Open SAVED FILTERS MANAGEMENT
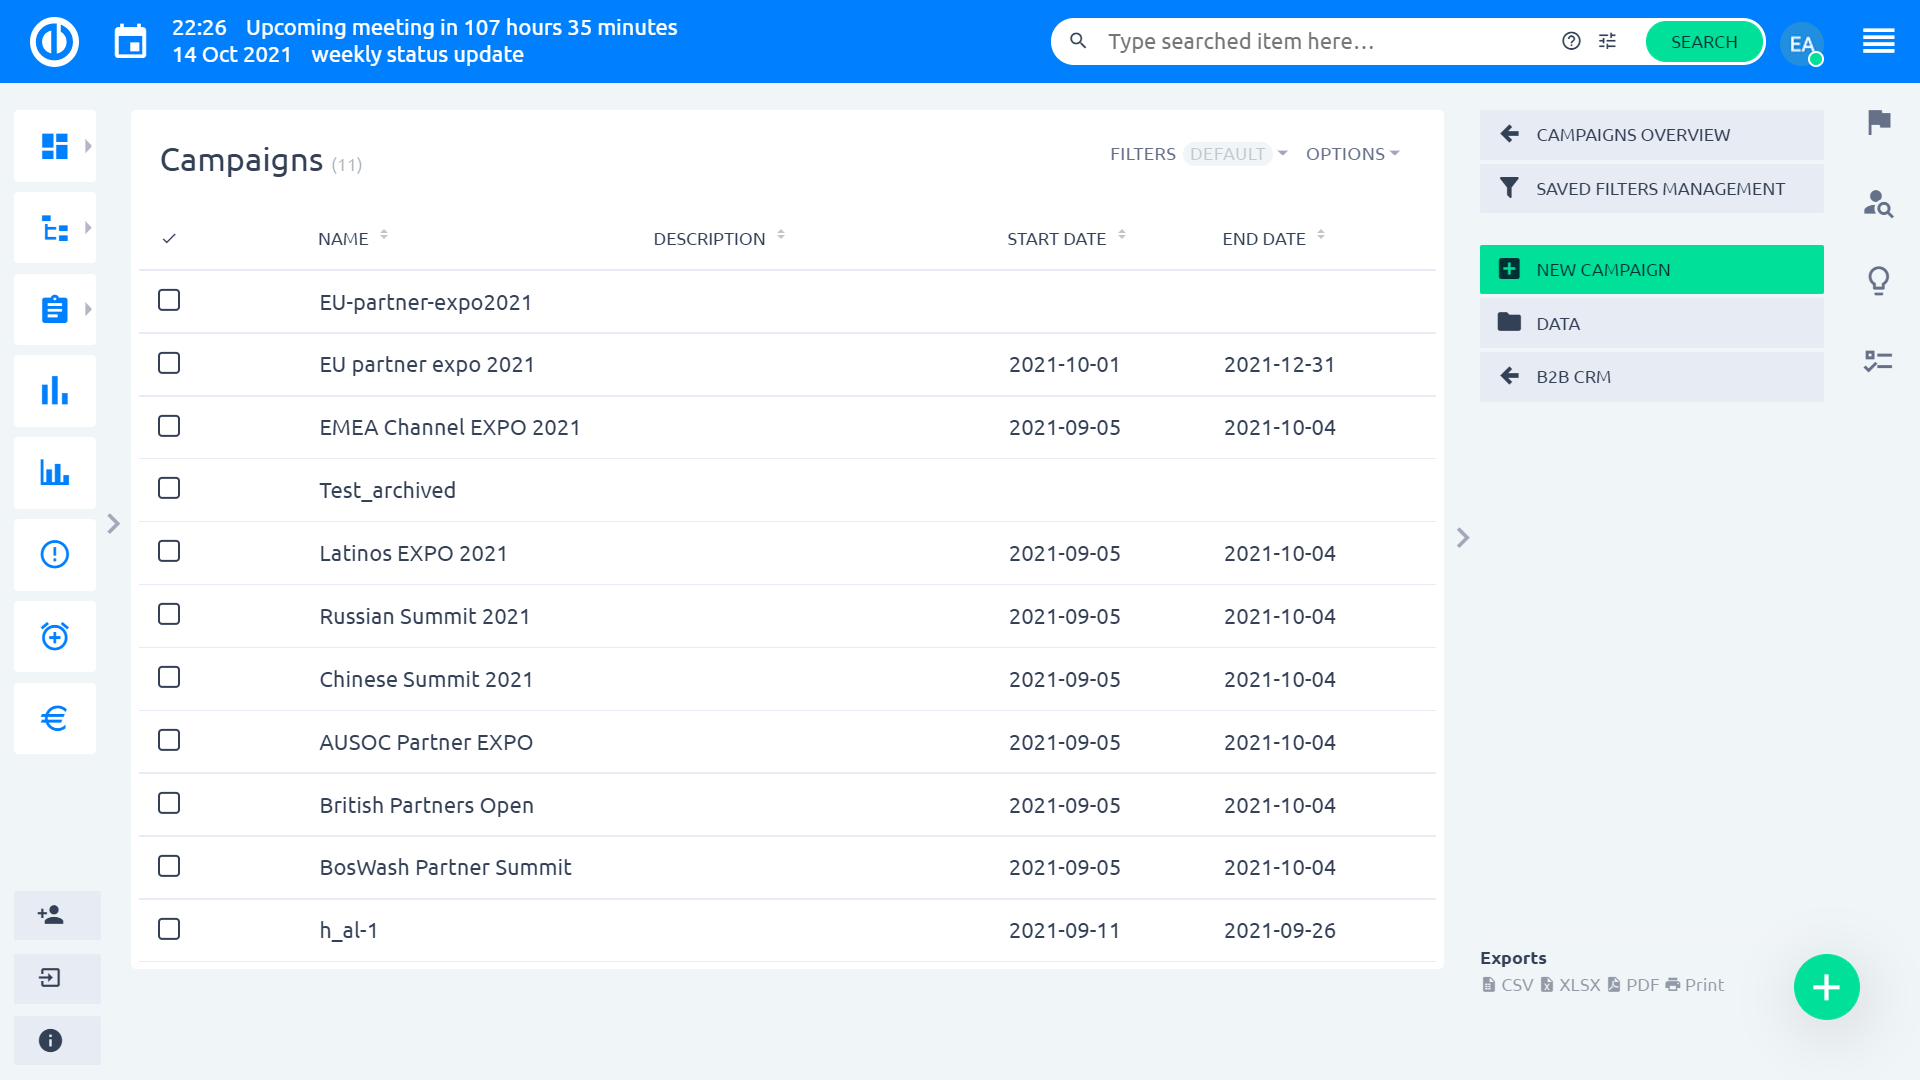Image resolution: width=1920 pixels, height=1080 pixels. click(x=1651, y=189)
